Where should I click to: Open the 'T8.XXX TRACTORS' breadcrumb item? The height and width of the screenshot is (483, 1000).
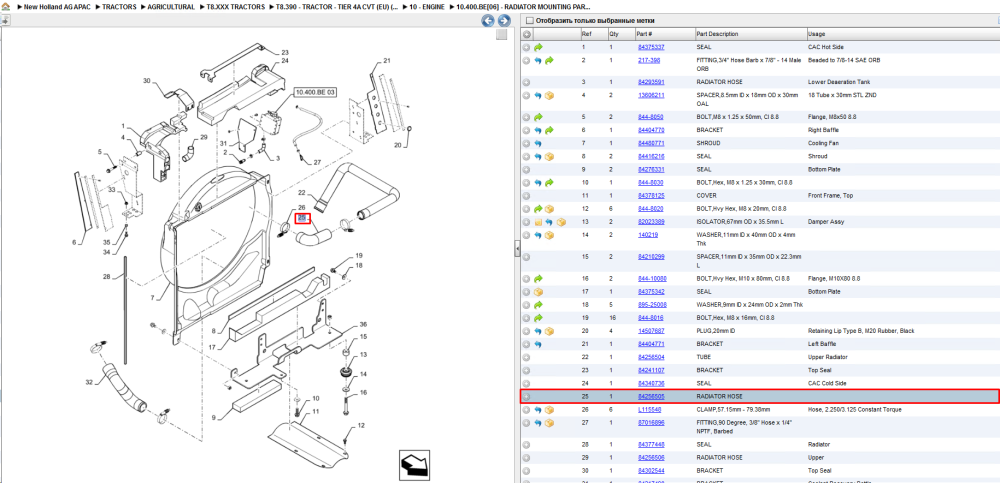click(235, 6)
